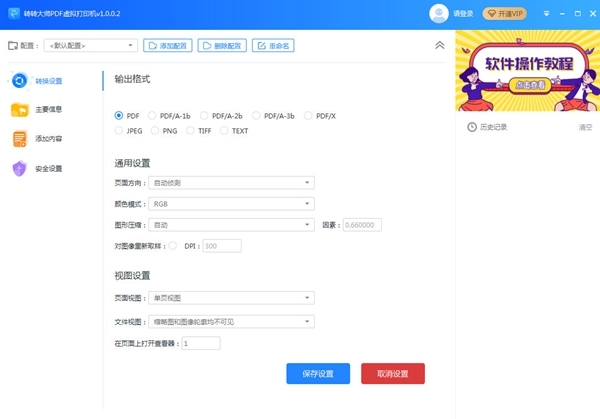The image size is (600, 419).
Task: Select the PDF/X format radio
Action: point(308,116)
